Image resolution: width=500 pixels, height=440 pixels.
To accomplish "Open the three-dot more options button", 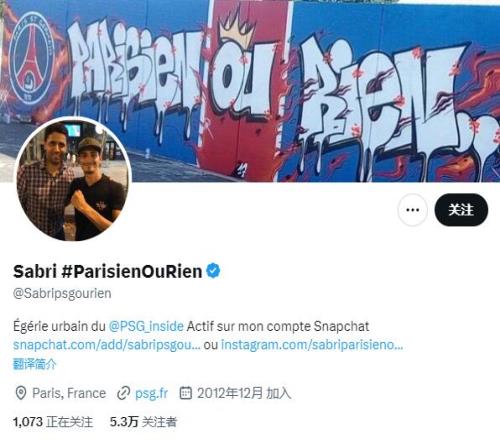I will (412, 210).
